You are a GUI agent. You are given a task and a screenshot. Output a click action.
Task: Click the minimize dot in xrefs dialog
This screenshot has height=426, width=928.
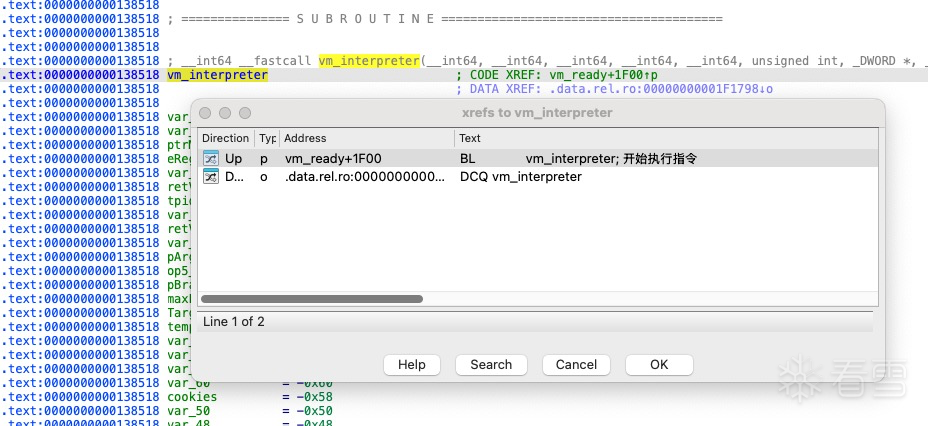225,113
